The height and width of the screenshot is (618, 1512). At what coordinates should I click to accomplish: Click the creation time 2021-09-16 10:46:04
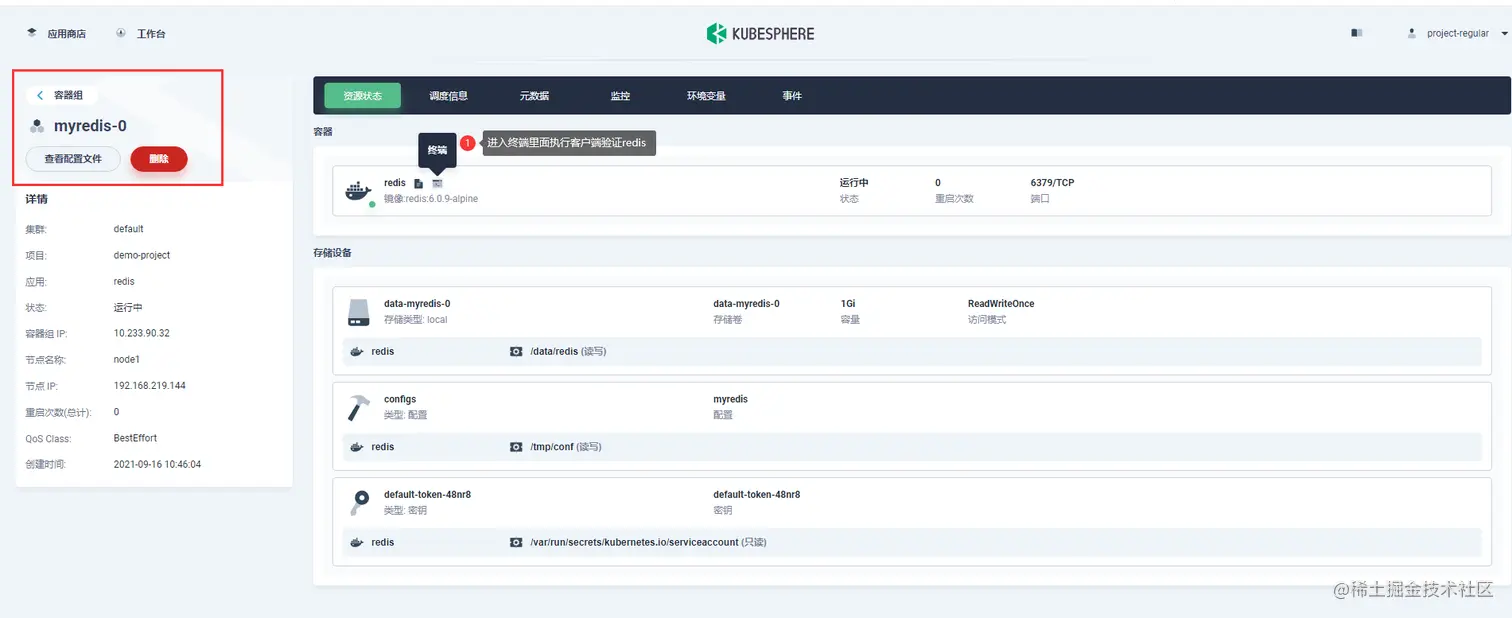click(158, 464)
